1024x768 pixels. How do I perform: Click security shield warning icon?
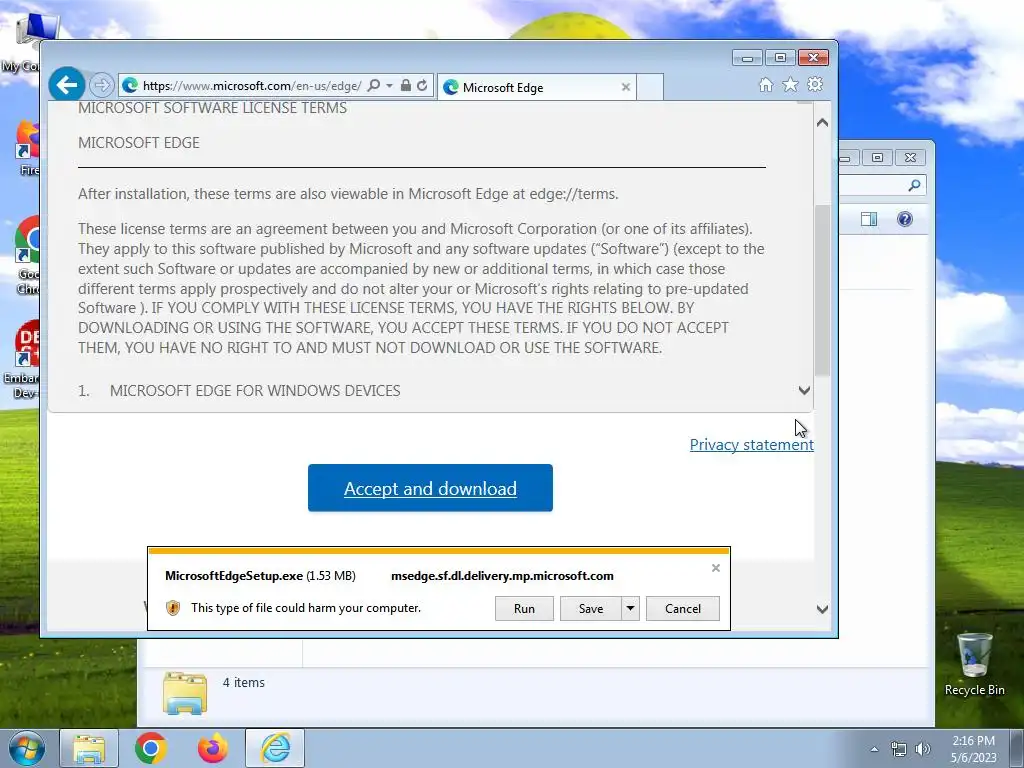(173, 608)
